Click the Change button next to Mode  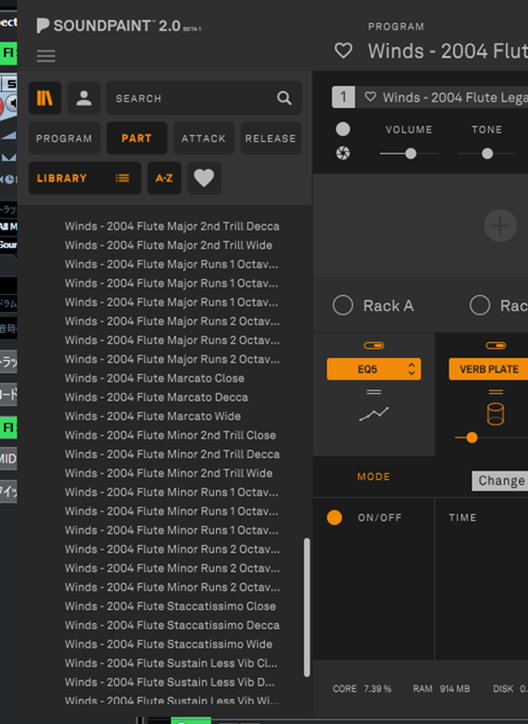tap(500, 481)
